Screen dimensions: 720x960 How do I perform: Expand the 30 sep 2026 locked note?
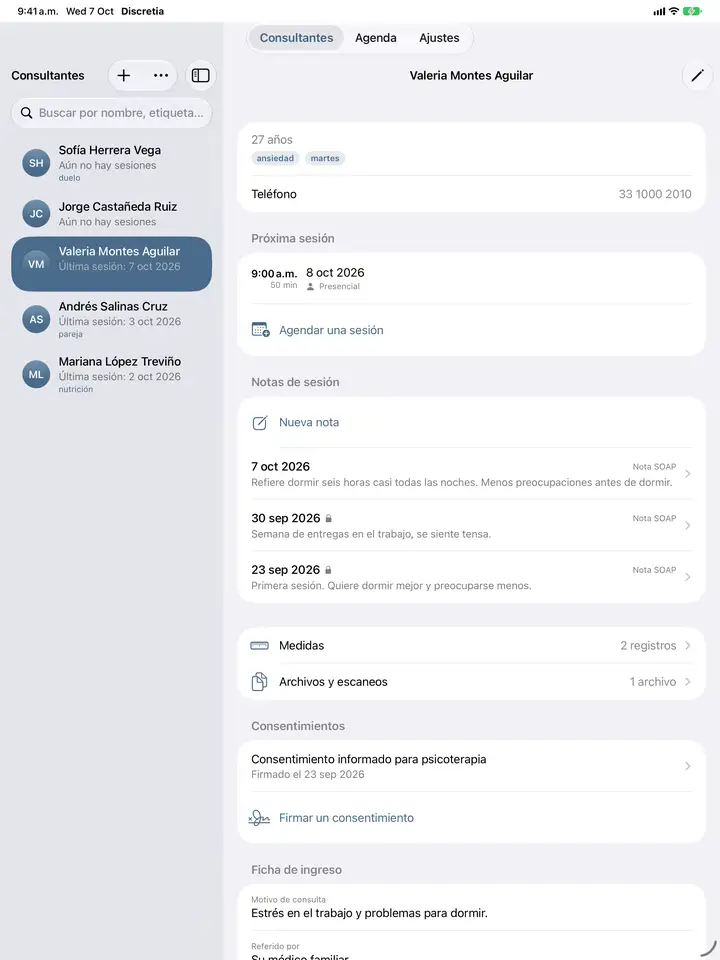(471, 525)
